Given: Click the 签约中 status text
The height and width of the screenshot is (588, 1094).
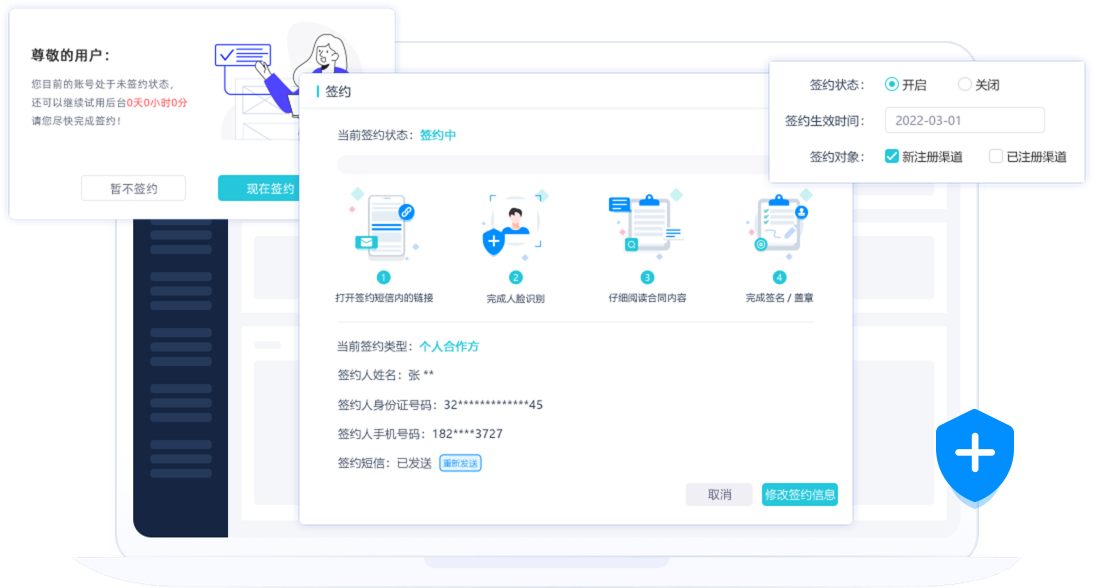Looking at the screenshot, I should [x=437, y=135].
